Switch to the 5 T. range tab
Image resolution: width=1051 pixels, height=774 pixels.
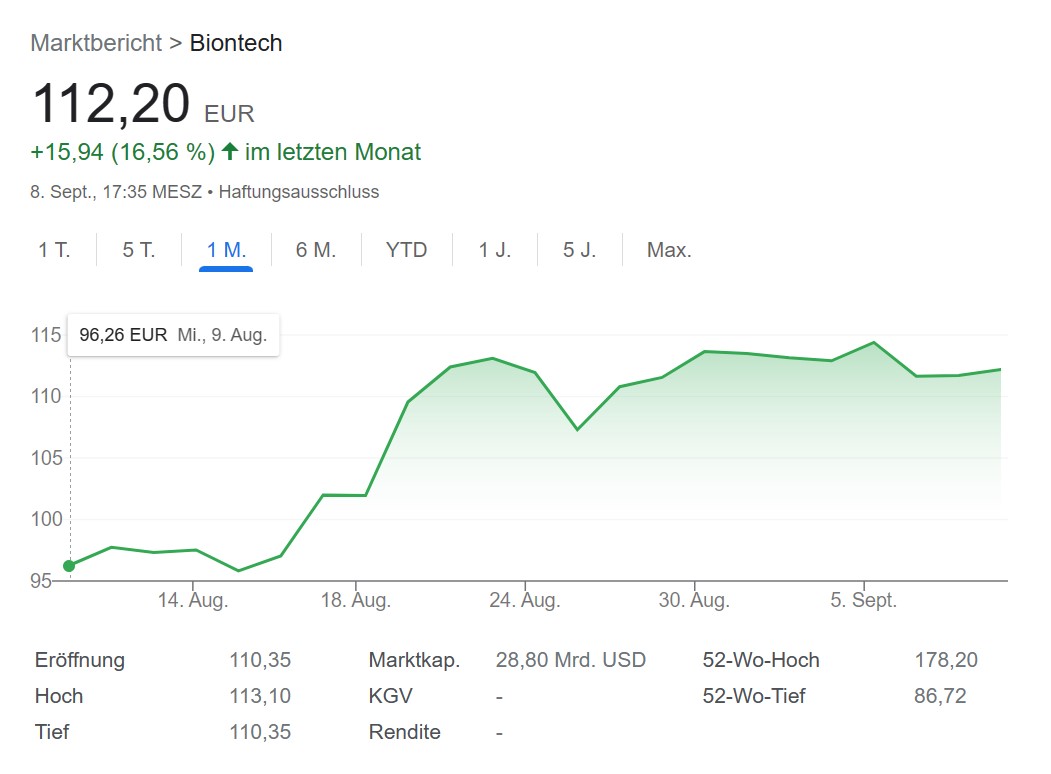(139, 250)
